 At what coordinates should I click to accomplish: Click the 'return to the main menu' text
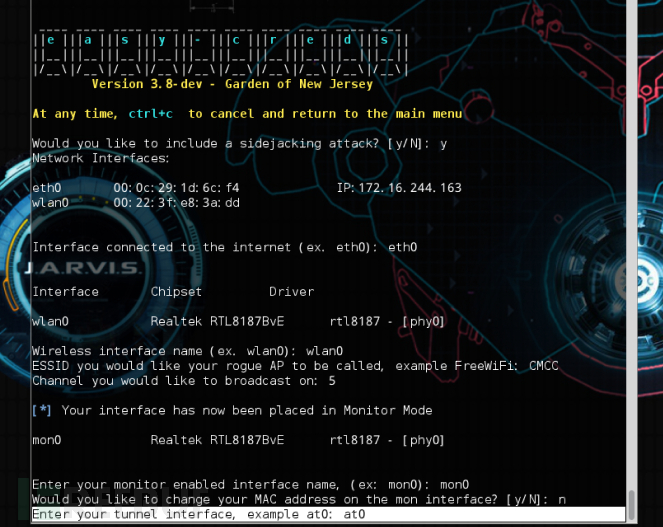coord(377,114)
